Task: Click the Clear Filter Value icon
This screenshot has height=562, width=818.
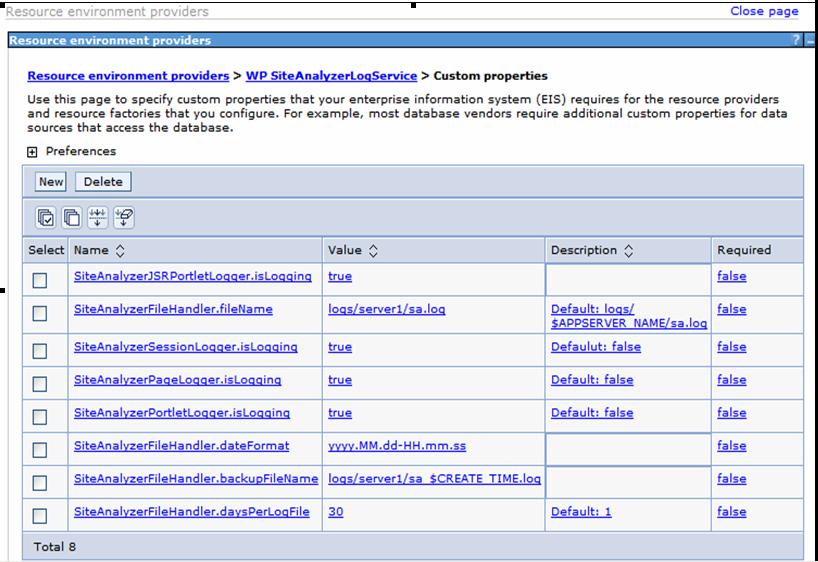Action: (124, 217)
